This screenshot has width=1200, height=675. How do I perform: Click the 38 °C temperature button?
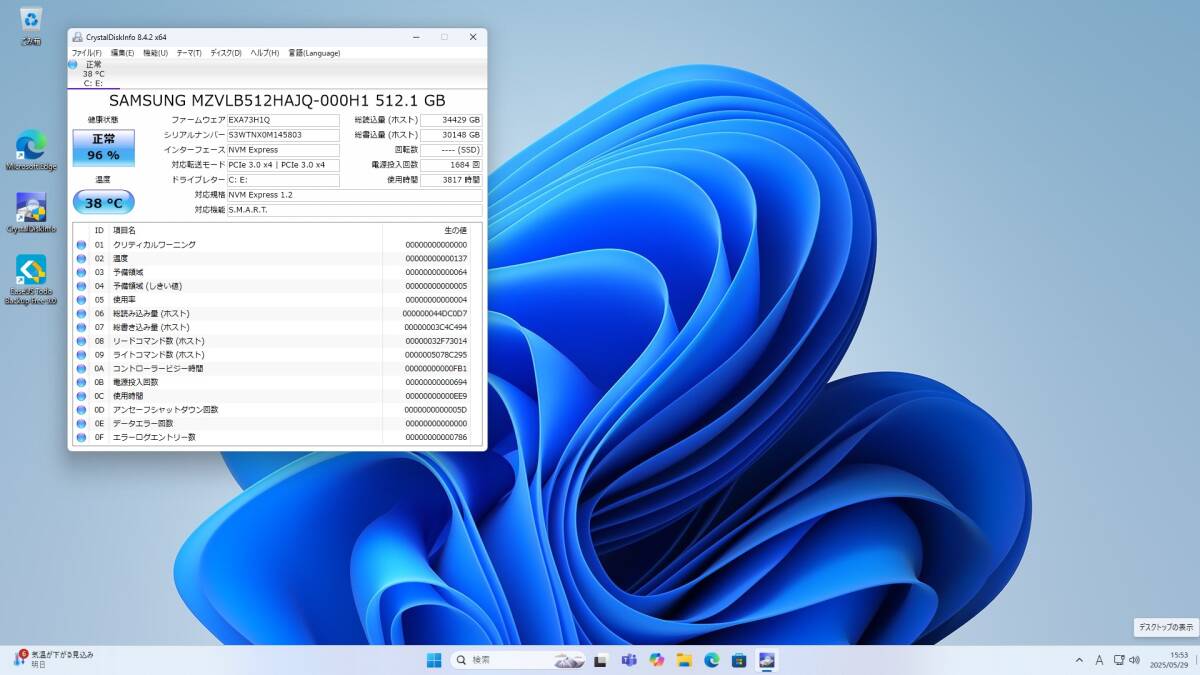click(x=103, y=203)
